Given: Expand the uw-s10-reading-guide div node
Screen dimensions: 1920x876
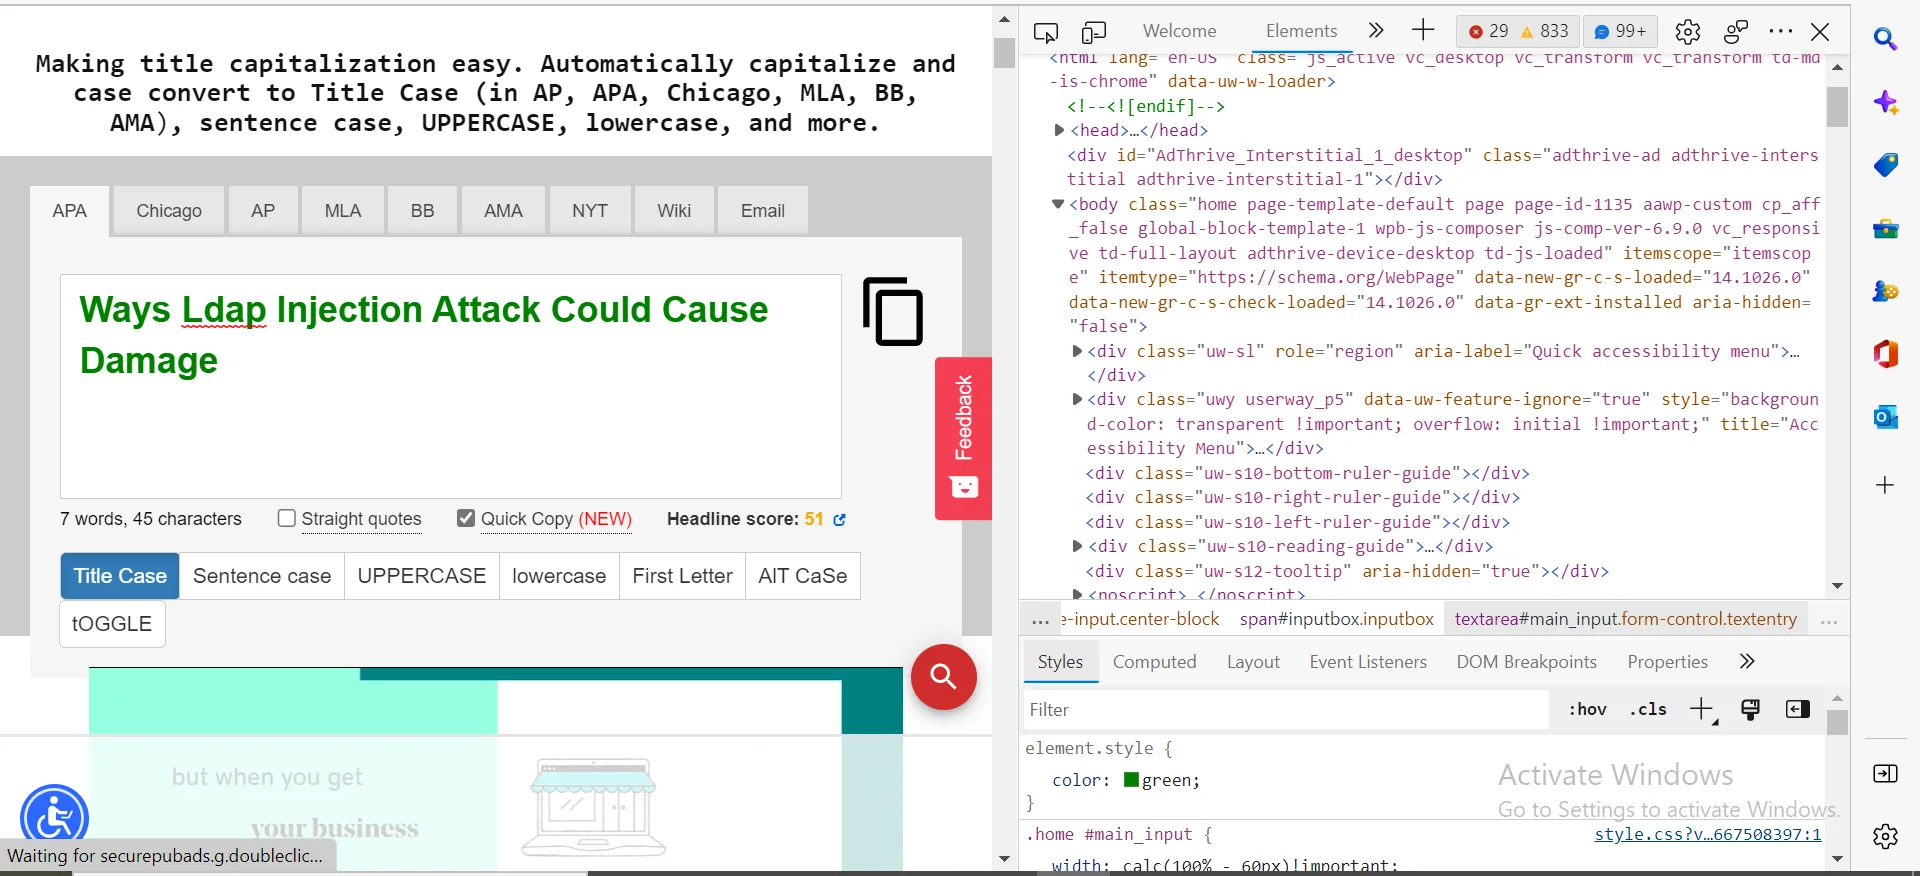Looking at the screenshot, I should click(x=1077, y=546).
